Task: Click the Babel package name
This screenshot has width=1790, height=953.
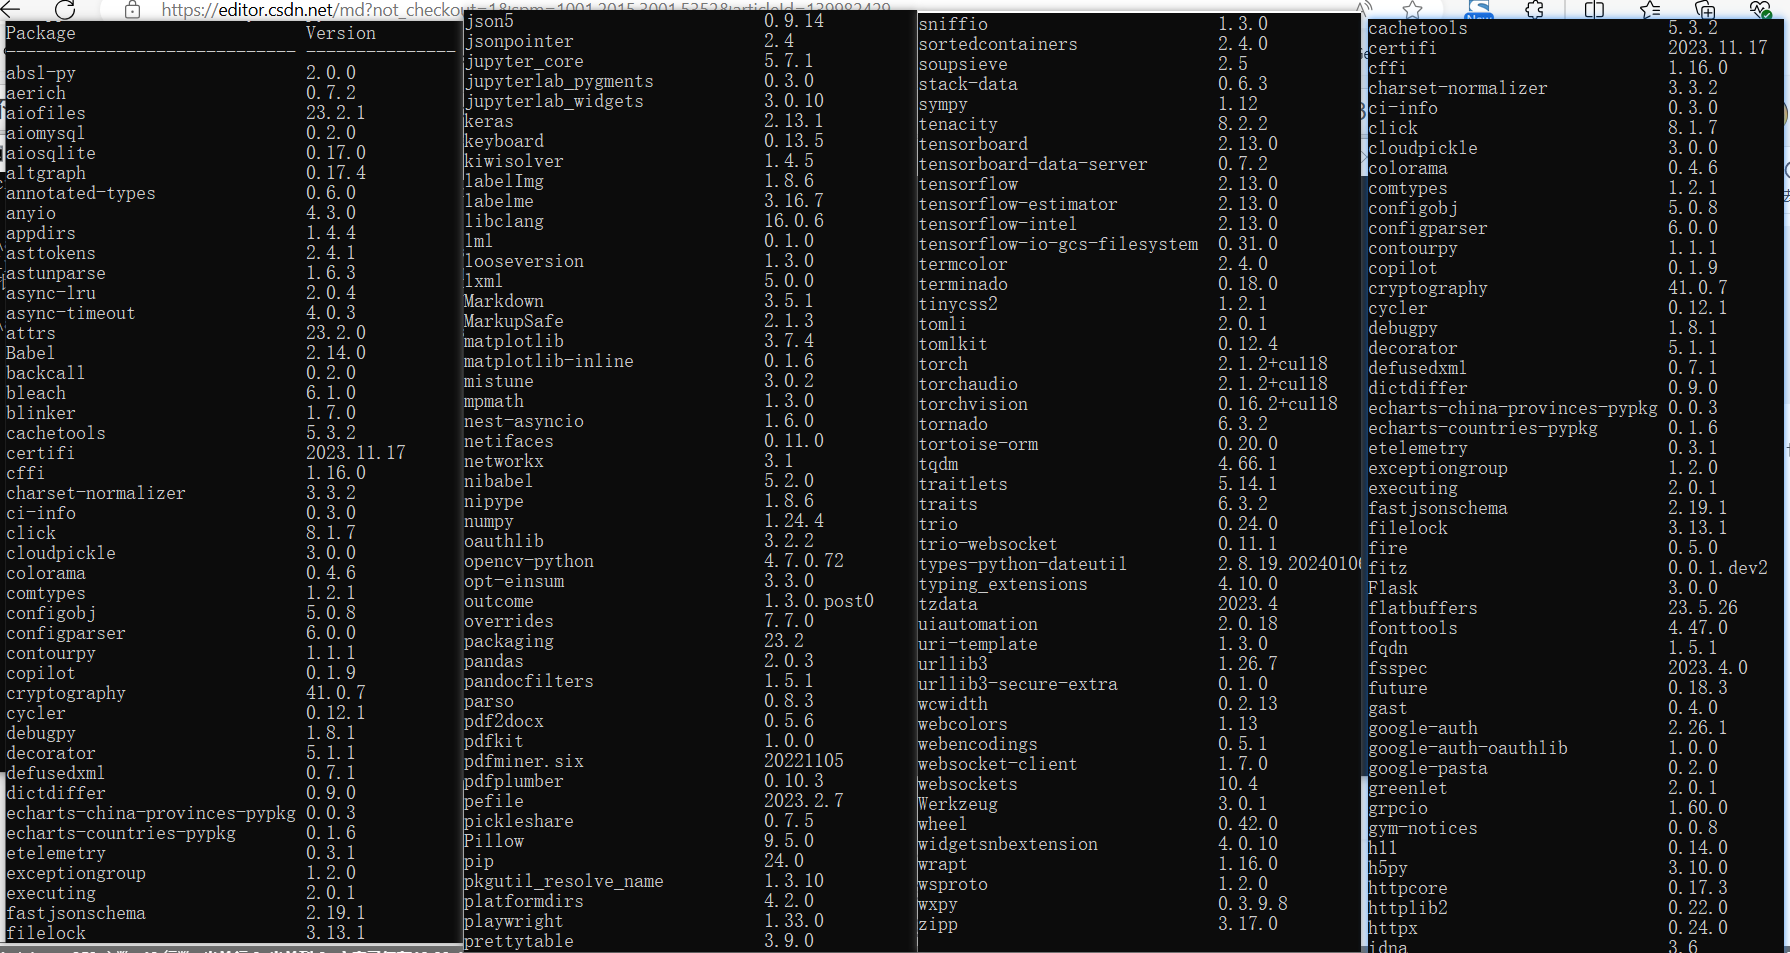Action: [31, 353]
